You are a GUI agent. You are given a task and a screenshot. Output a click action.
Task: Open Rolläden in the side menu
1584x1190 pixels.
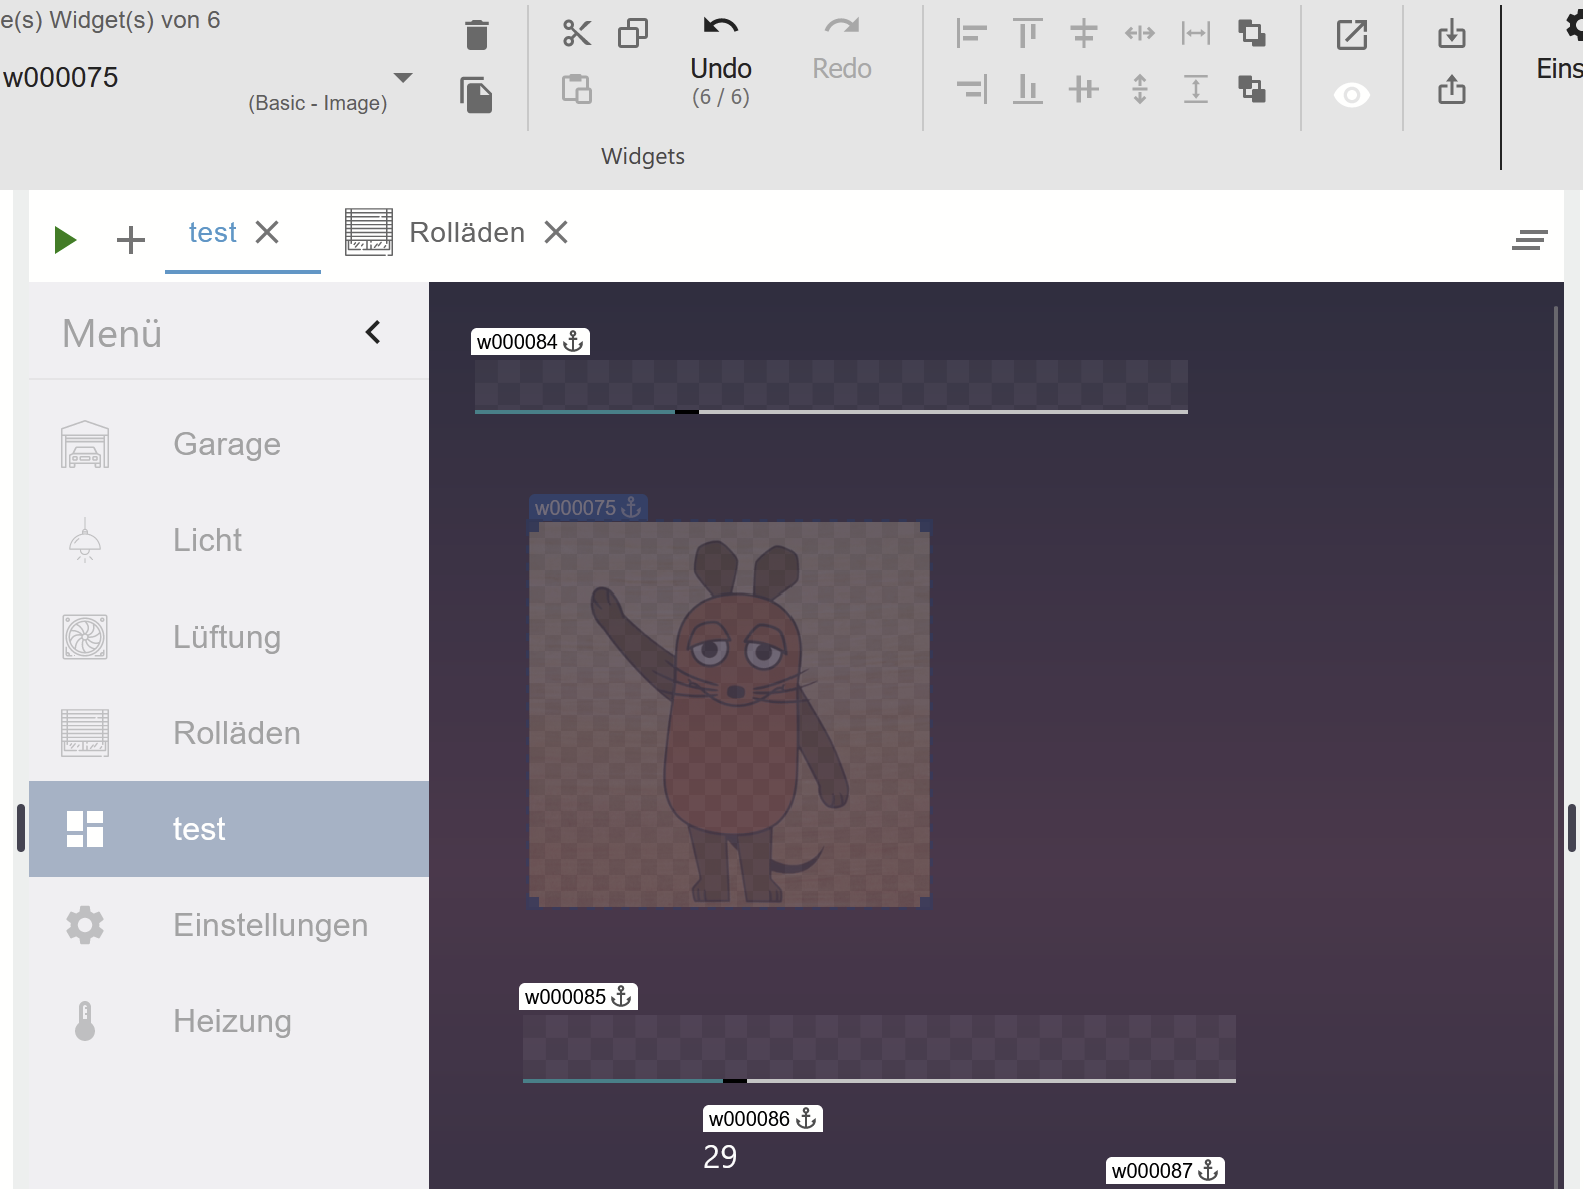(229, 733)
